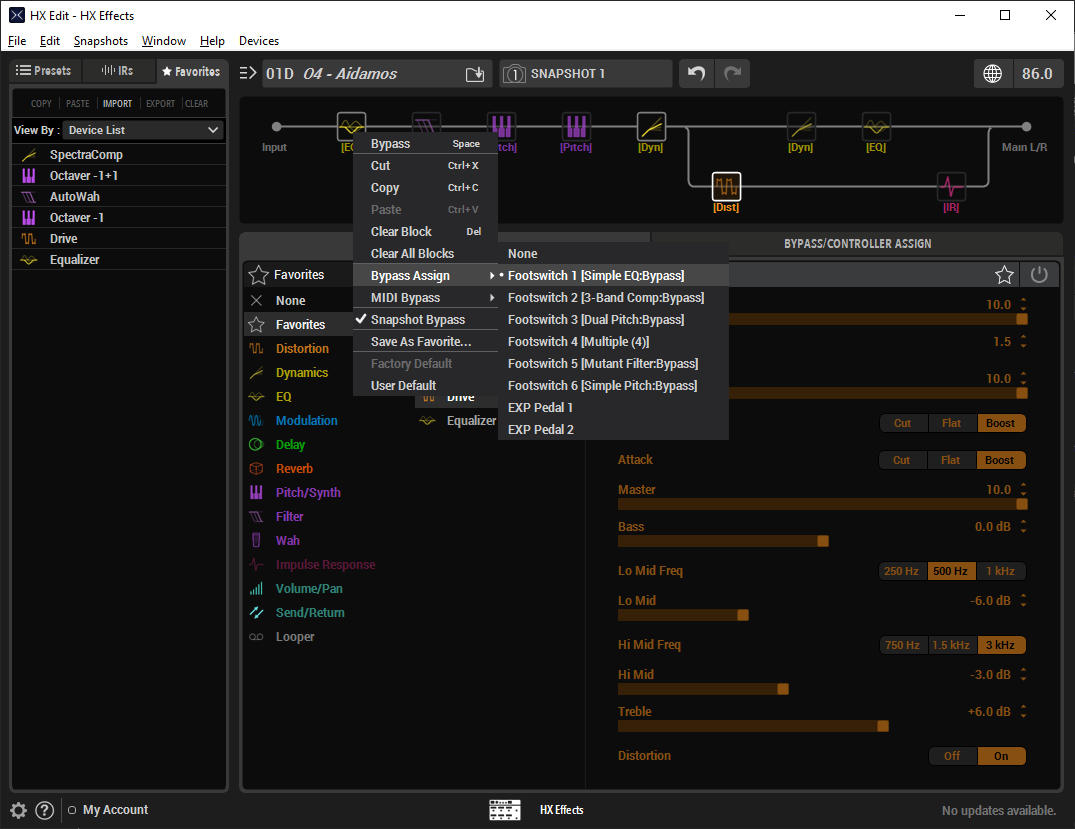This screenshot has width=1075, height=829.
Task: Adjust the Hi Mid -3.0 dB stepper
Action: coord(1023,674)
